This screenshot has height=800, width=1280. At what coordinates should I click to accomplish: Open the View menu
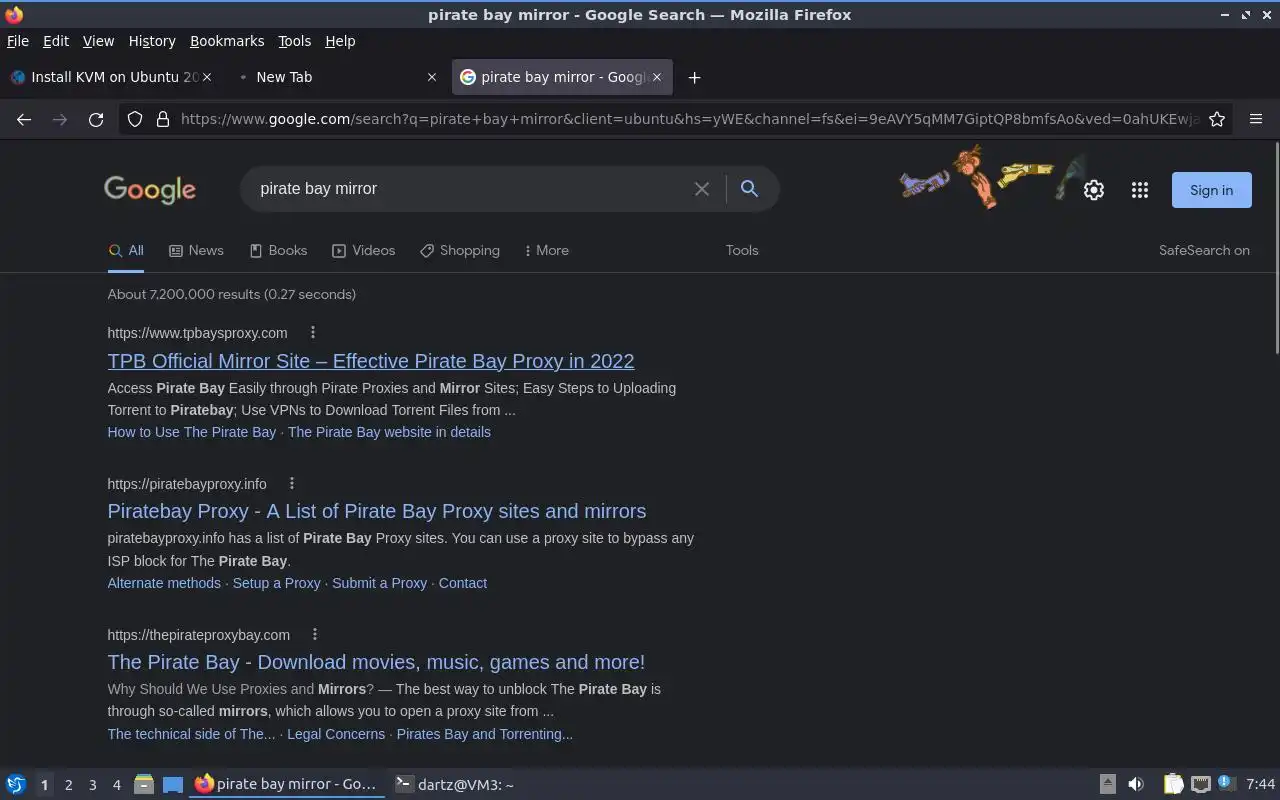98,41
